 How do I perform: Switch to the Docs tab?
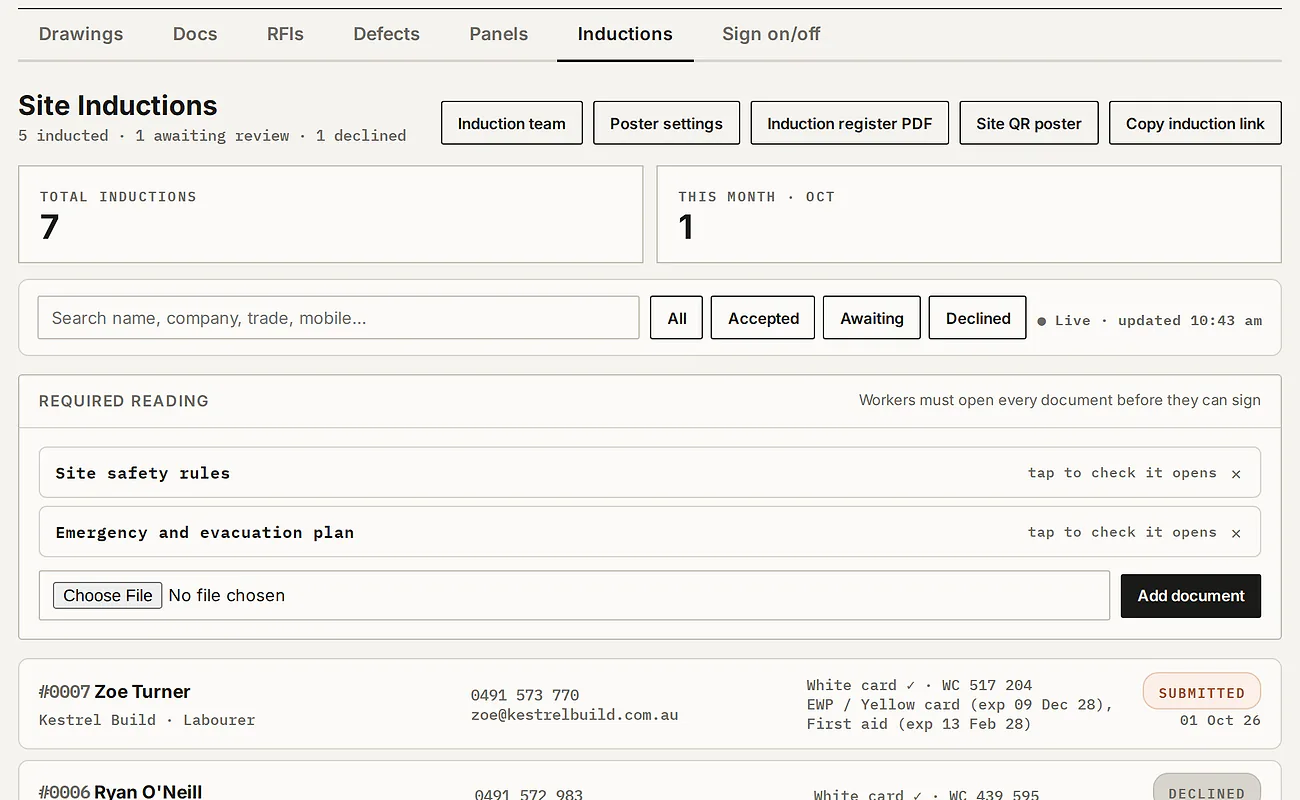pos(195,34)
